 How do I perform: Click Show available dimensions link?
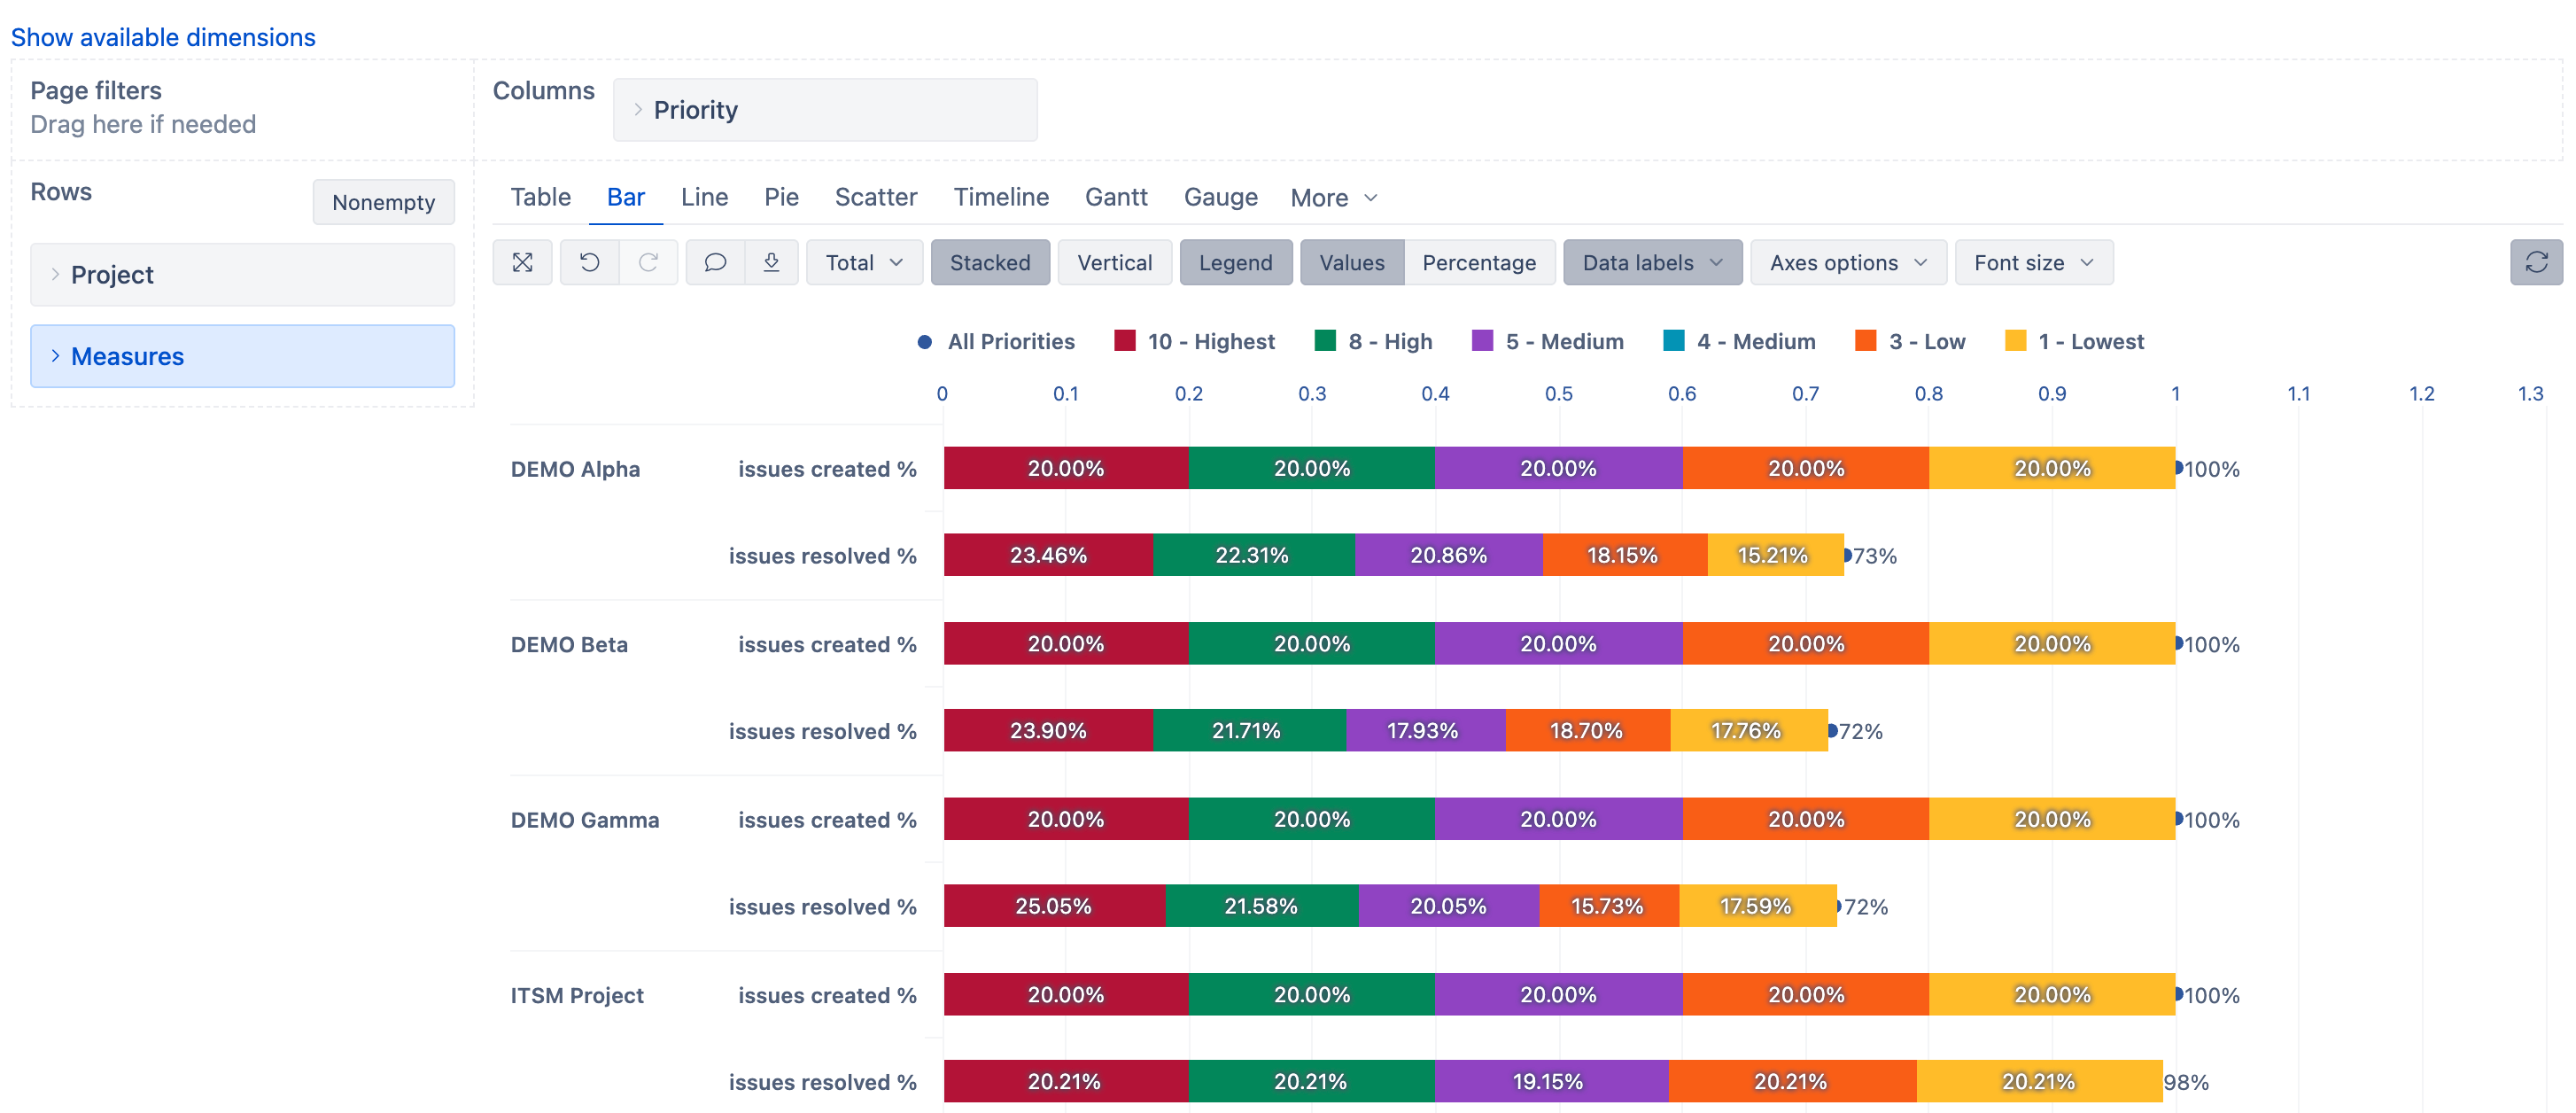163,37
